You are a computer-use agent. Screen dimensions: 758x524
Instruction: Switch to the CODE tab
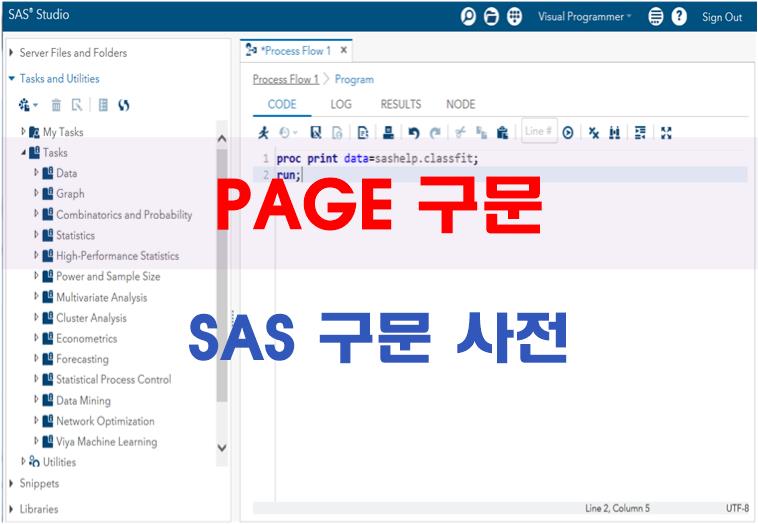point(282,104)
